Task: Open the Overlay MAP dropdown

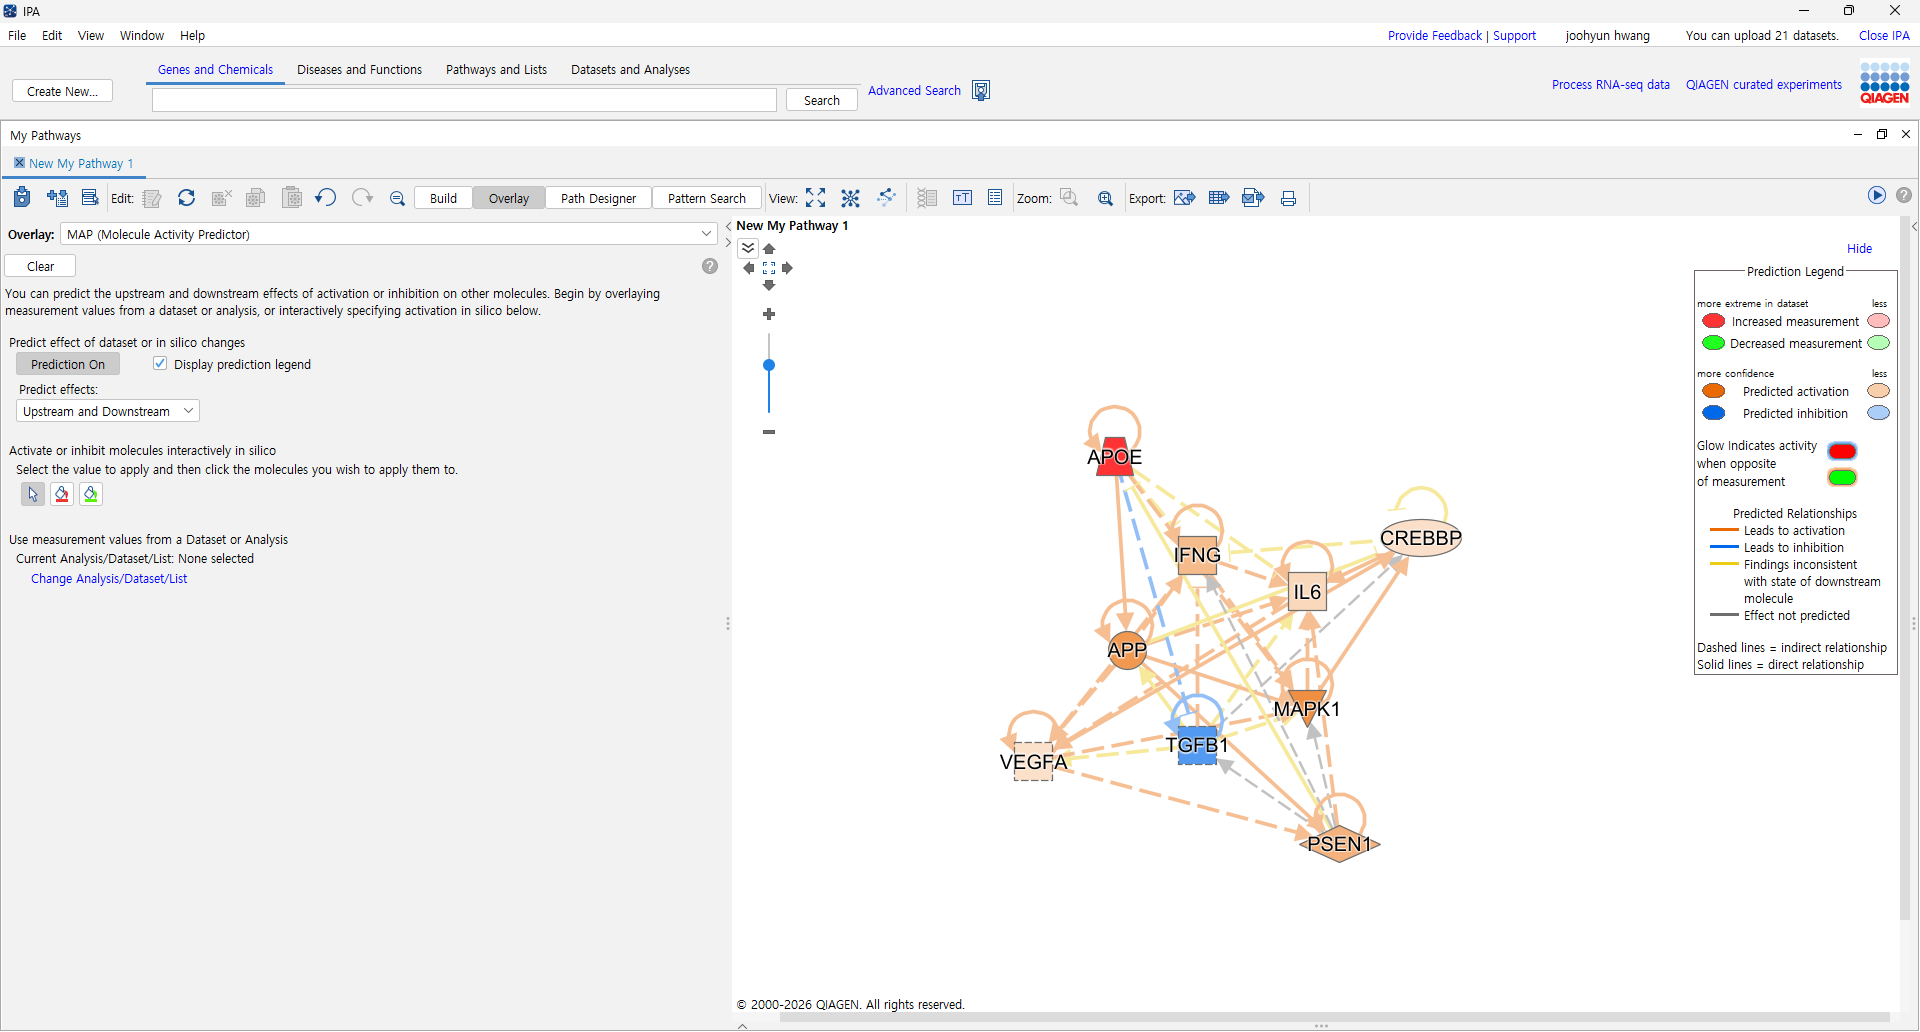Action: (389, 234)
